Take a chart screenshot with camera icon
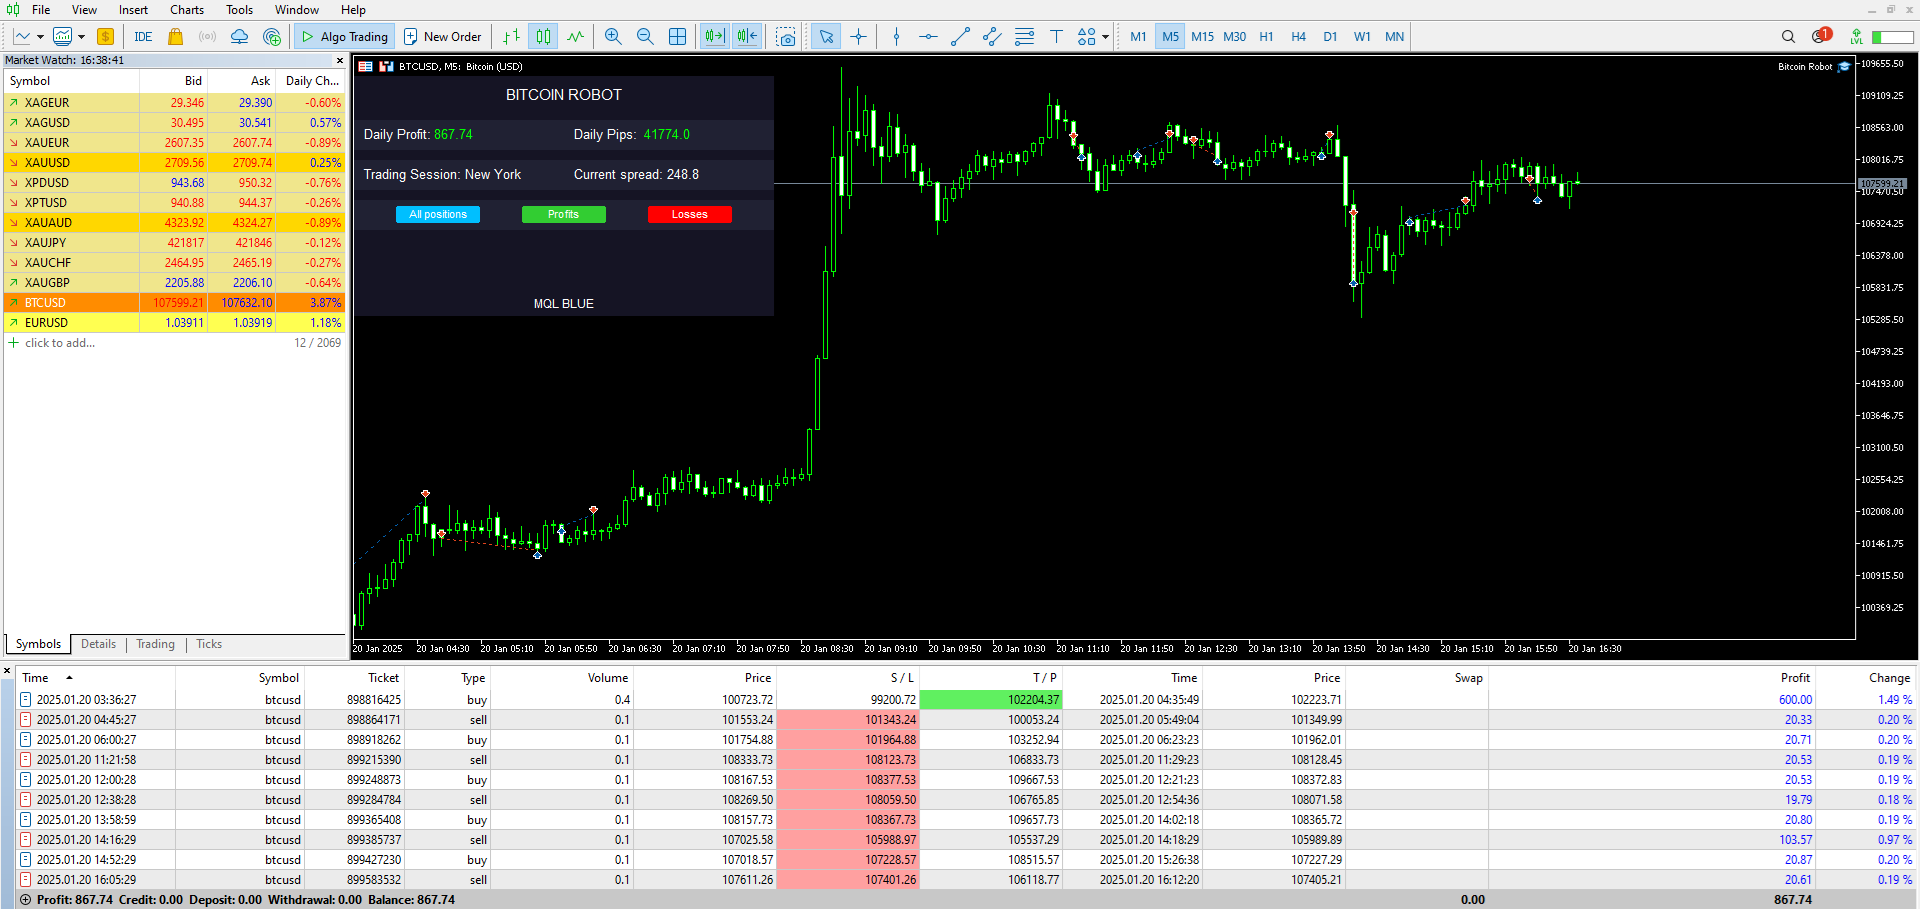Image resolution: width=1920 pixels, height=909 pixels. click(x=787, y=37)
